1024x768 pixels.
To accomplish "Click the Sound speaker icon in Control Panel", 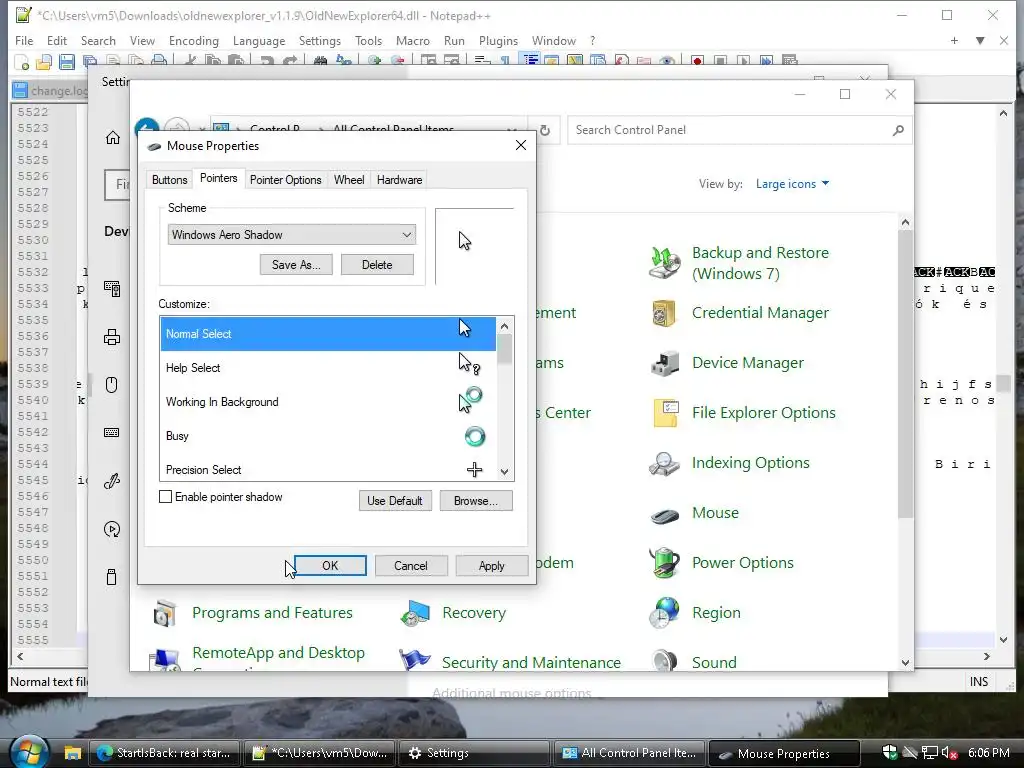I will pyautogui.click(x=665, y=661).
